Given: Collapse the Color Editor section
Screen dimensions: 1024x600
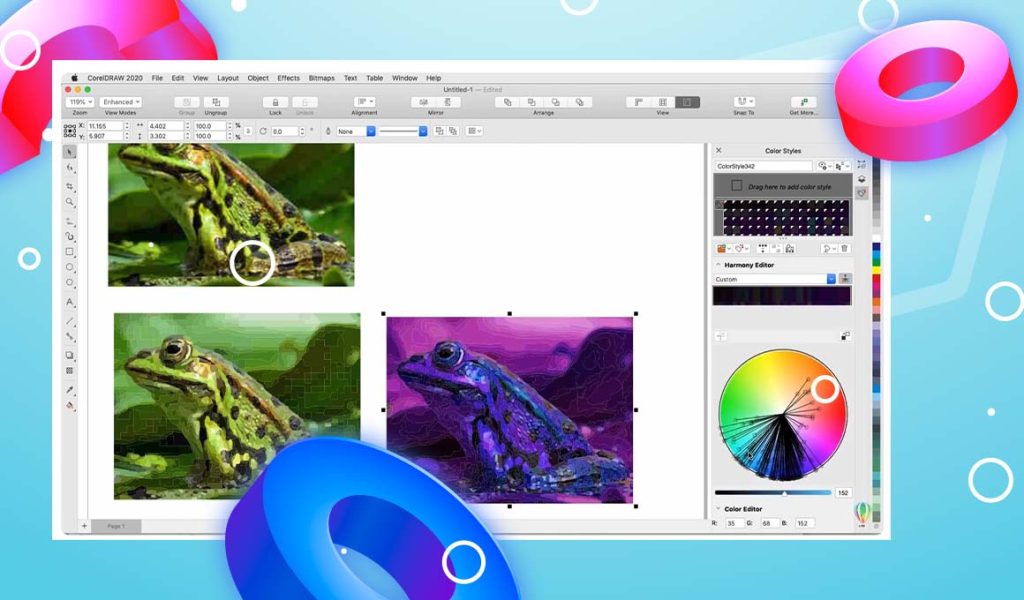Looking at the screenshot, I should (x=718, y=509).
